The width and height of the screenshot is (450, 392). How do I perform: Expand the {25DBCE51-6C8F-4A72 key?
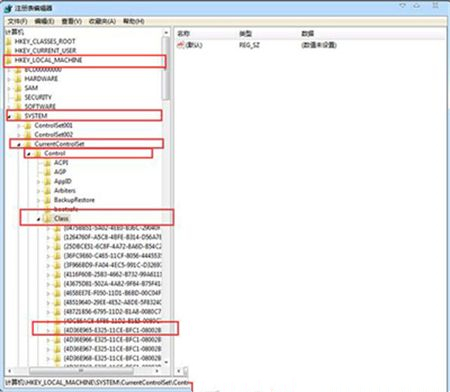[48, 247]
